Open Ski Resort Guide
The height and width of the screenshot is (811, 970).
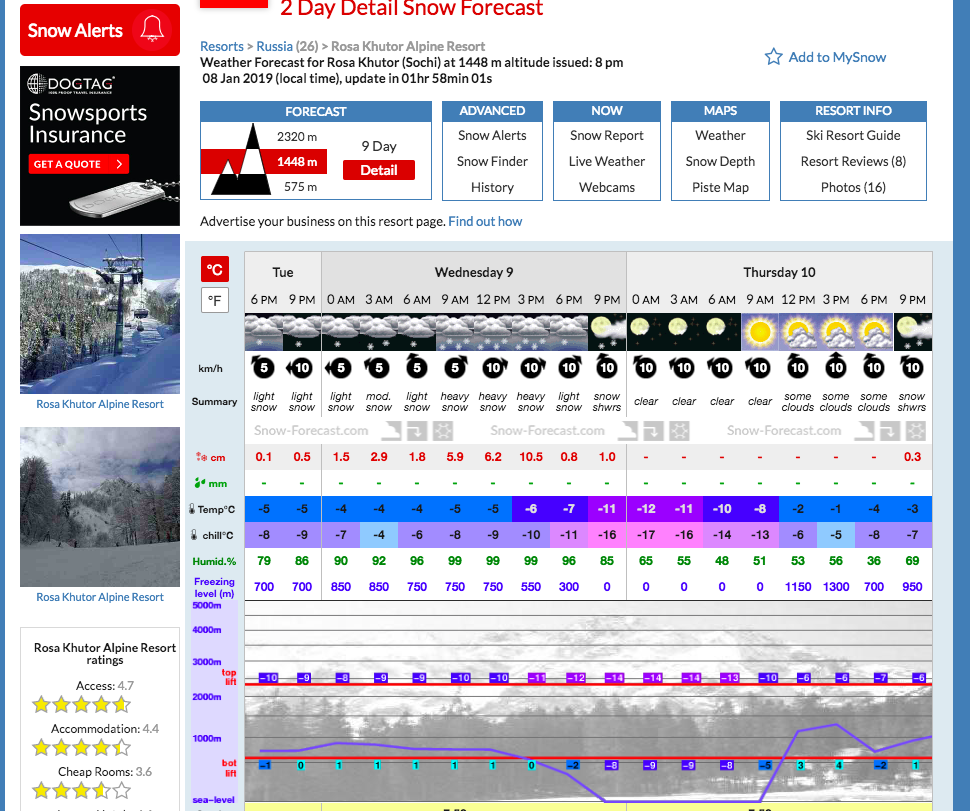(853, 135)
